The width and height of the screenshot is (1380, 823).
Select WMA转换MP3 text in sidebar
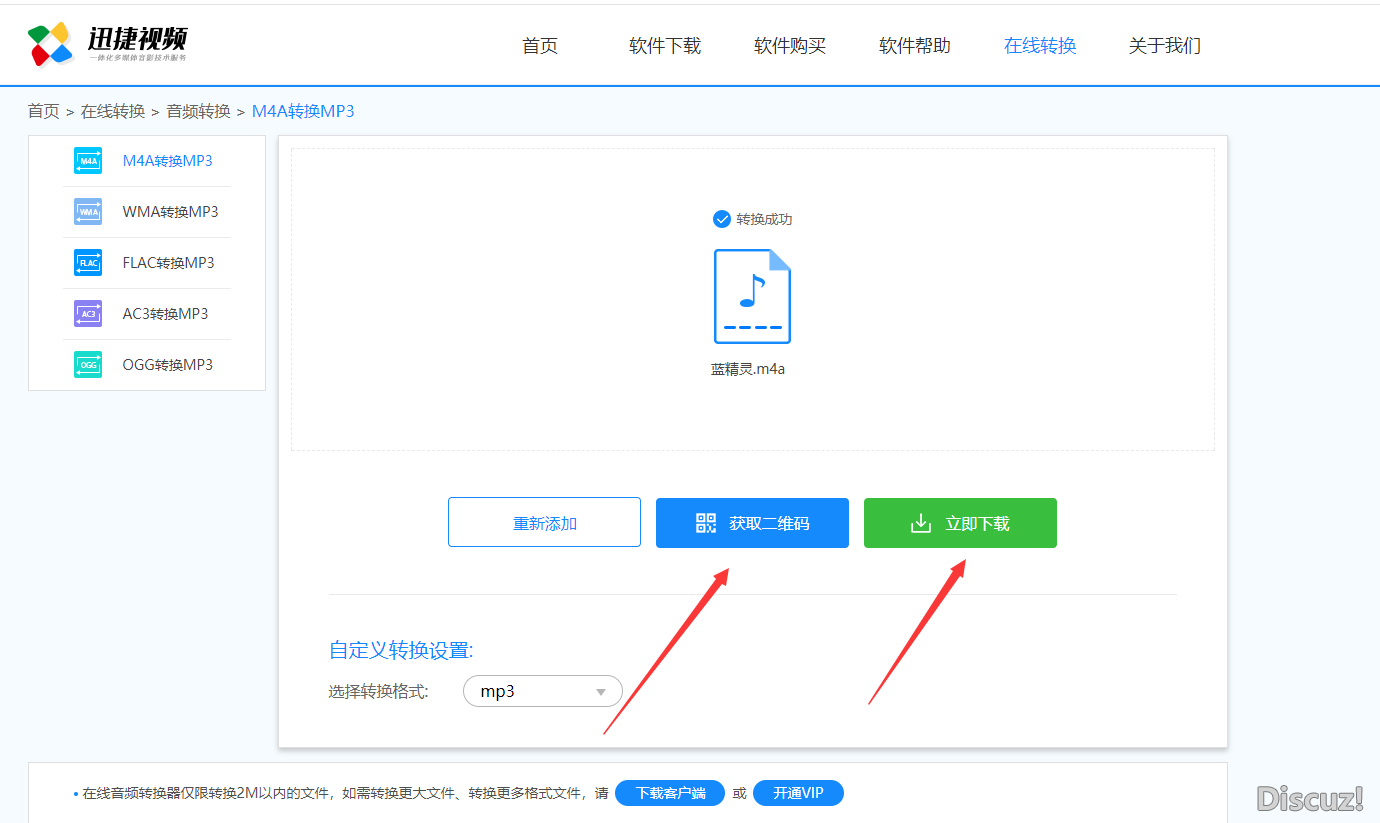(x=170, y=211)
